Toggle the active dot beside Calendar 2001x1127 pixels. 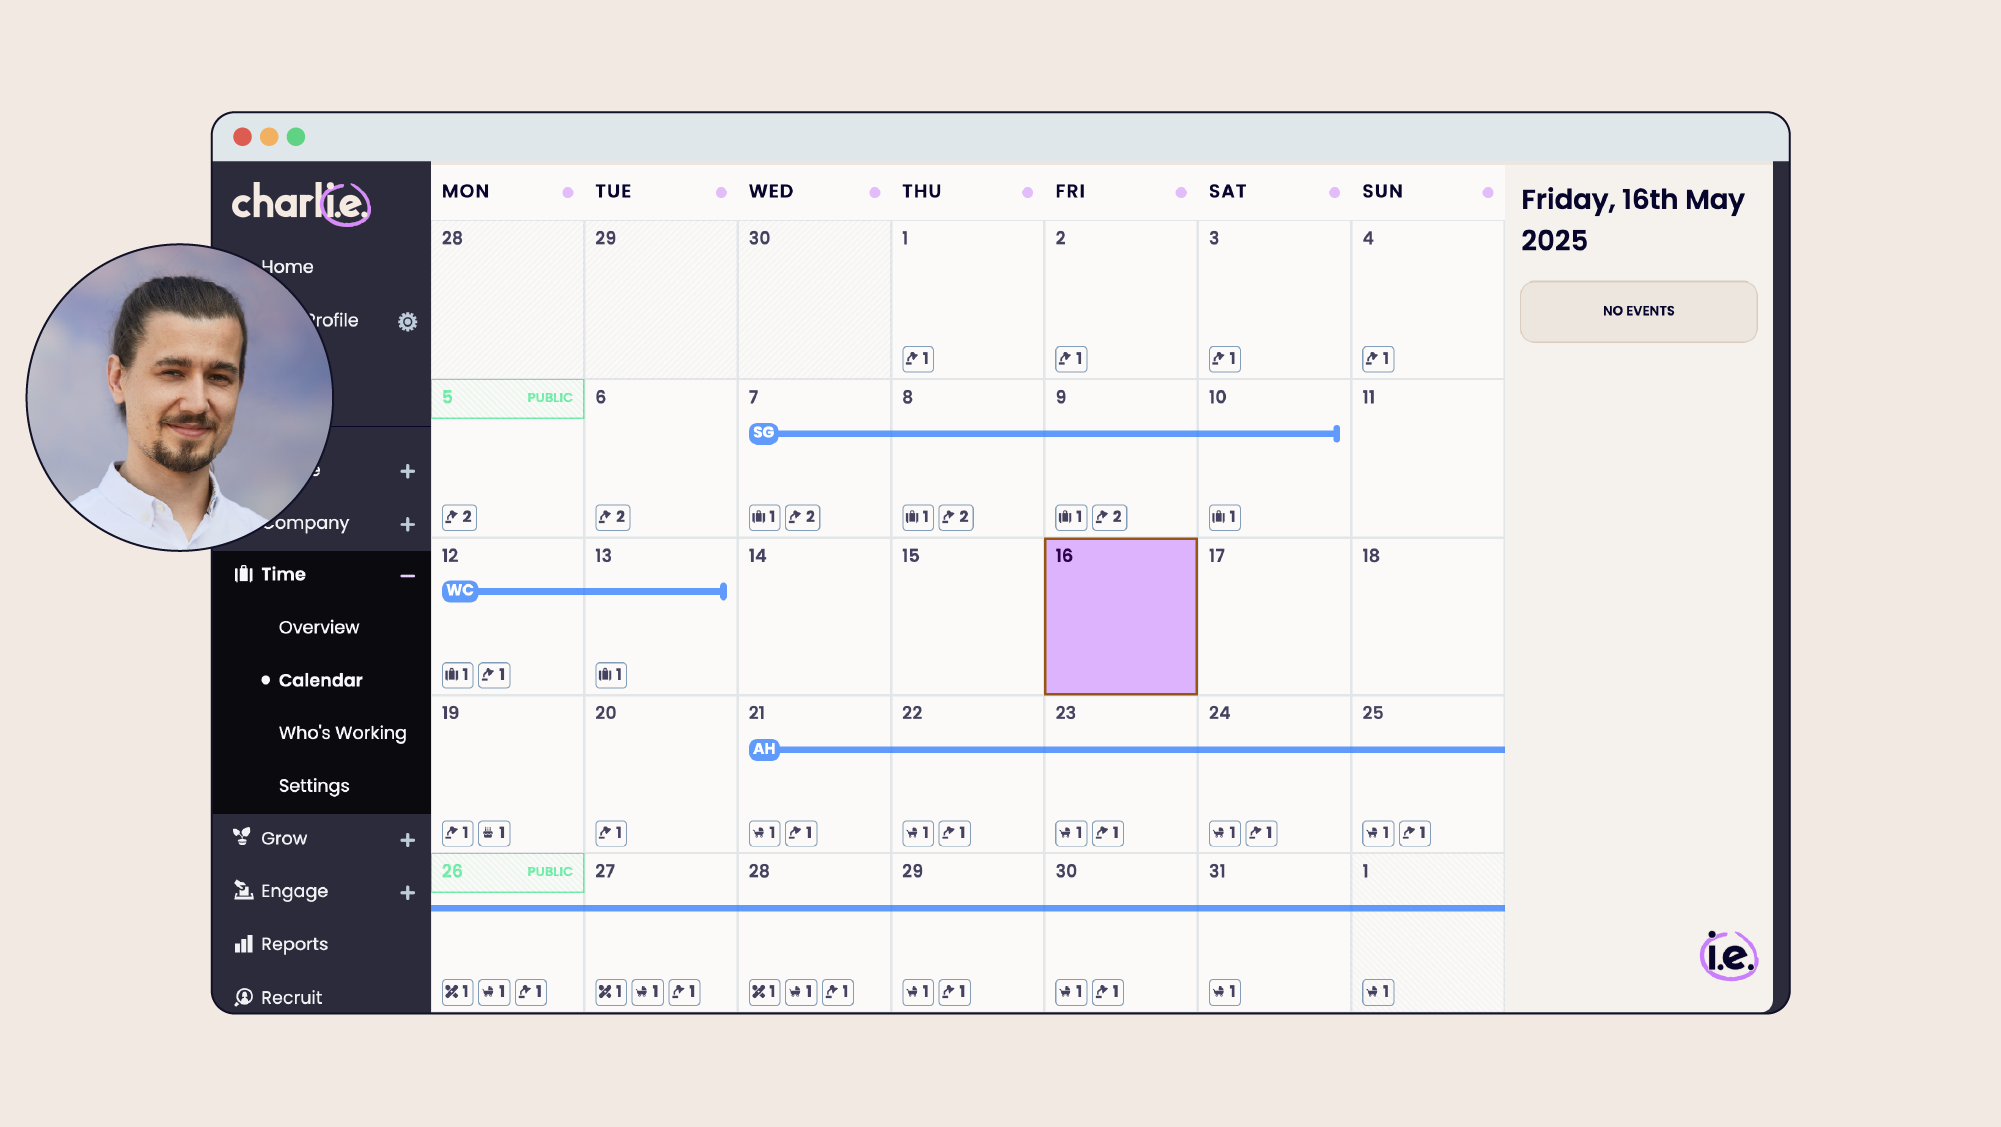point(266,680)
